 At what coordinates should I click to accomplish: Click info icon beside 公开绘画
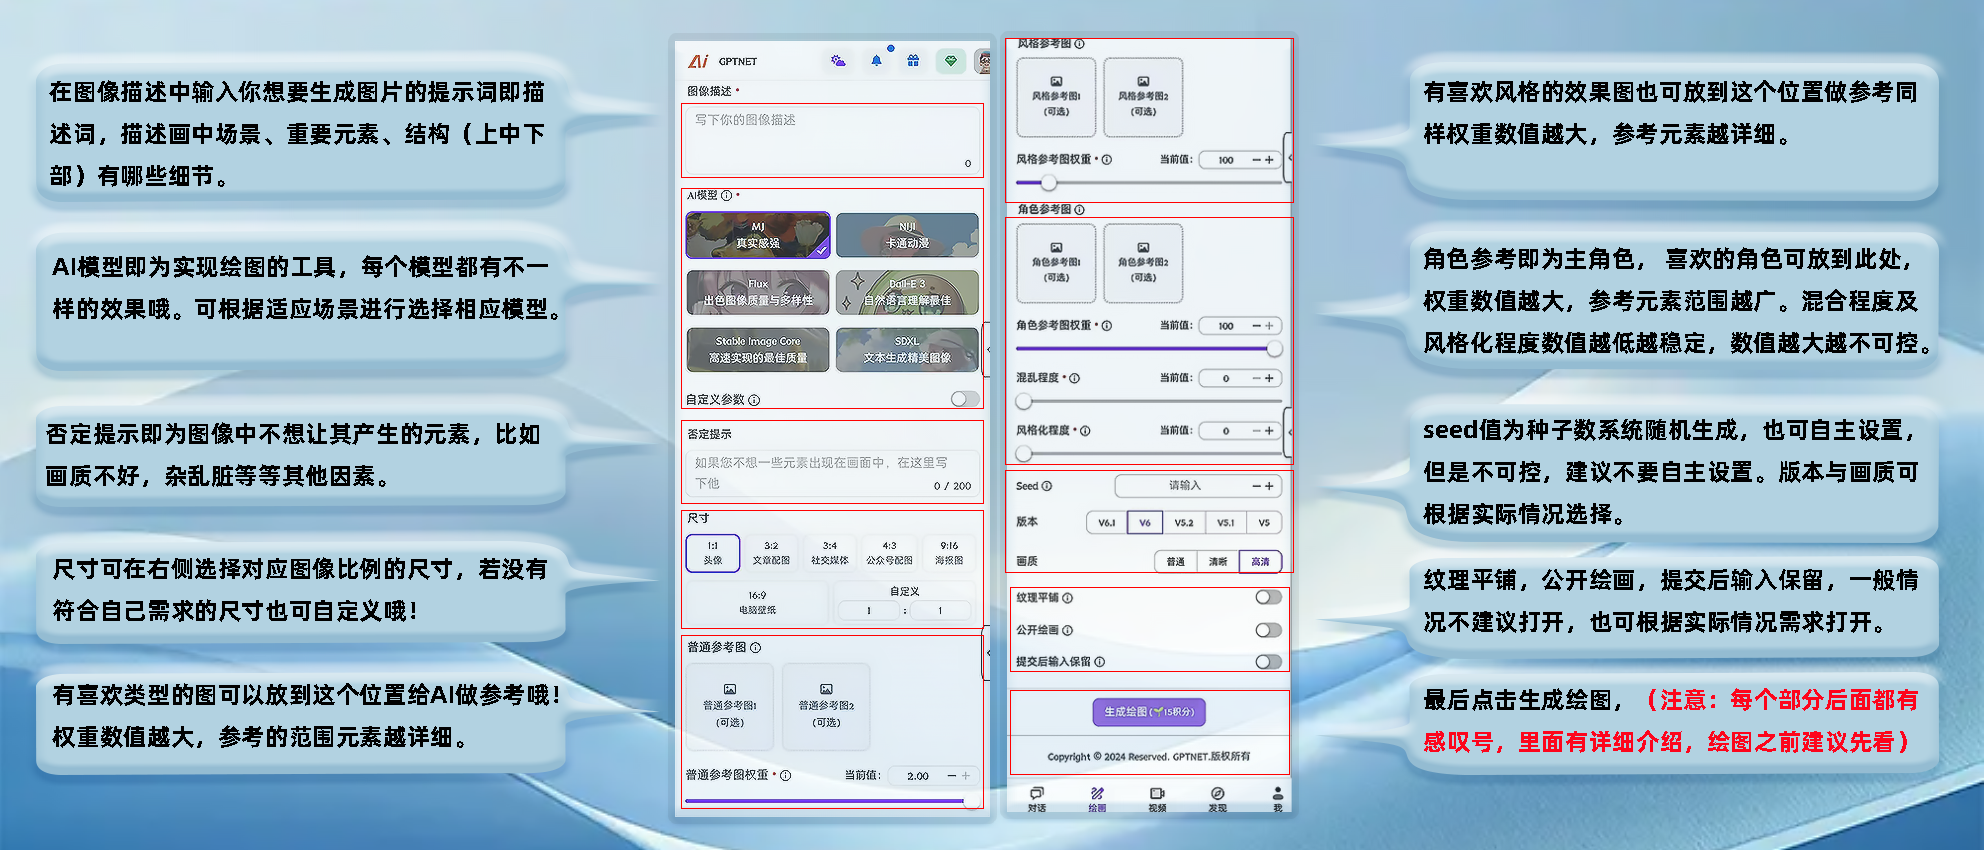[x=1068, y=630]
